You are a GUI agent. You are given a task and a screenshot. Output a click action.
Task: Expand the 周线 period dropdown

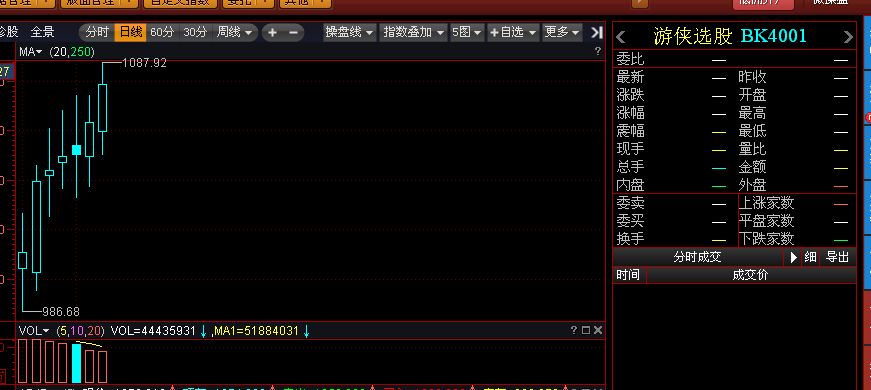[x=234, y=32]
